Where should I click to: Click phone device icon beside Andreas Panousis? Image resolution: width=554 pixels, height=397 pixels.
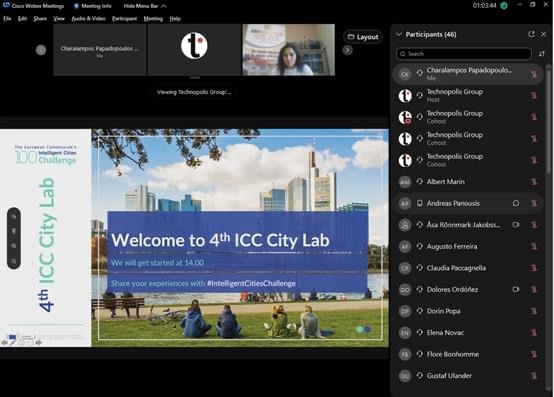pos(419,203)
